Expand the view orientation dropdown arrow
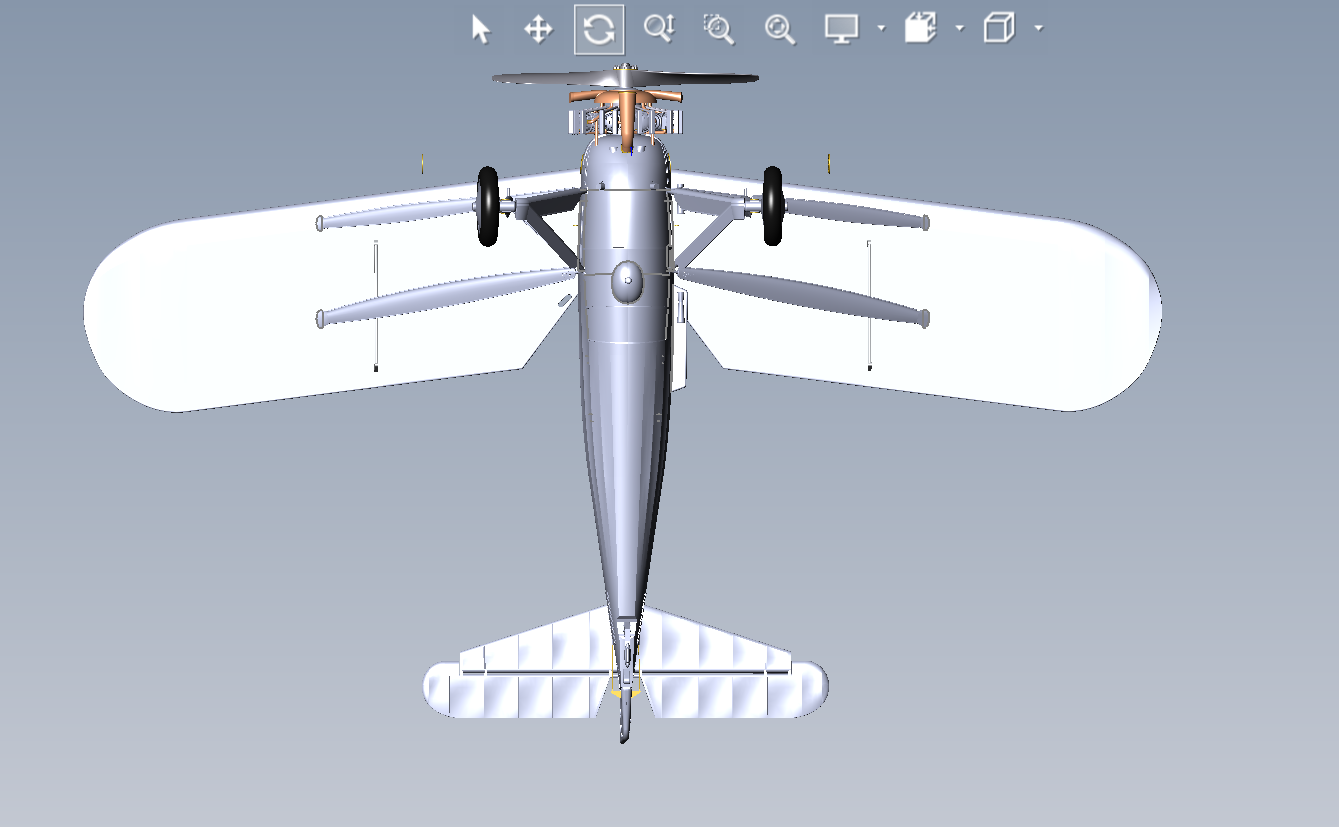Screen dimensions: 1339x827 (x=1038, y=29)
